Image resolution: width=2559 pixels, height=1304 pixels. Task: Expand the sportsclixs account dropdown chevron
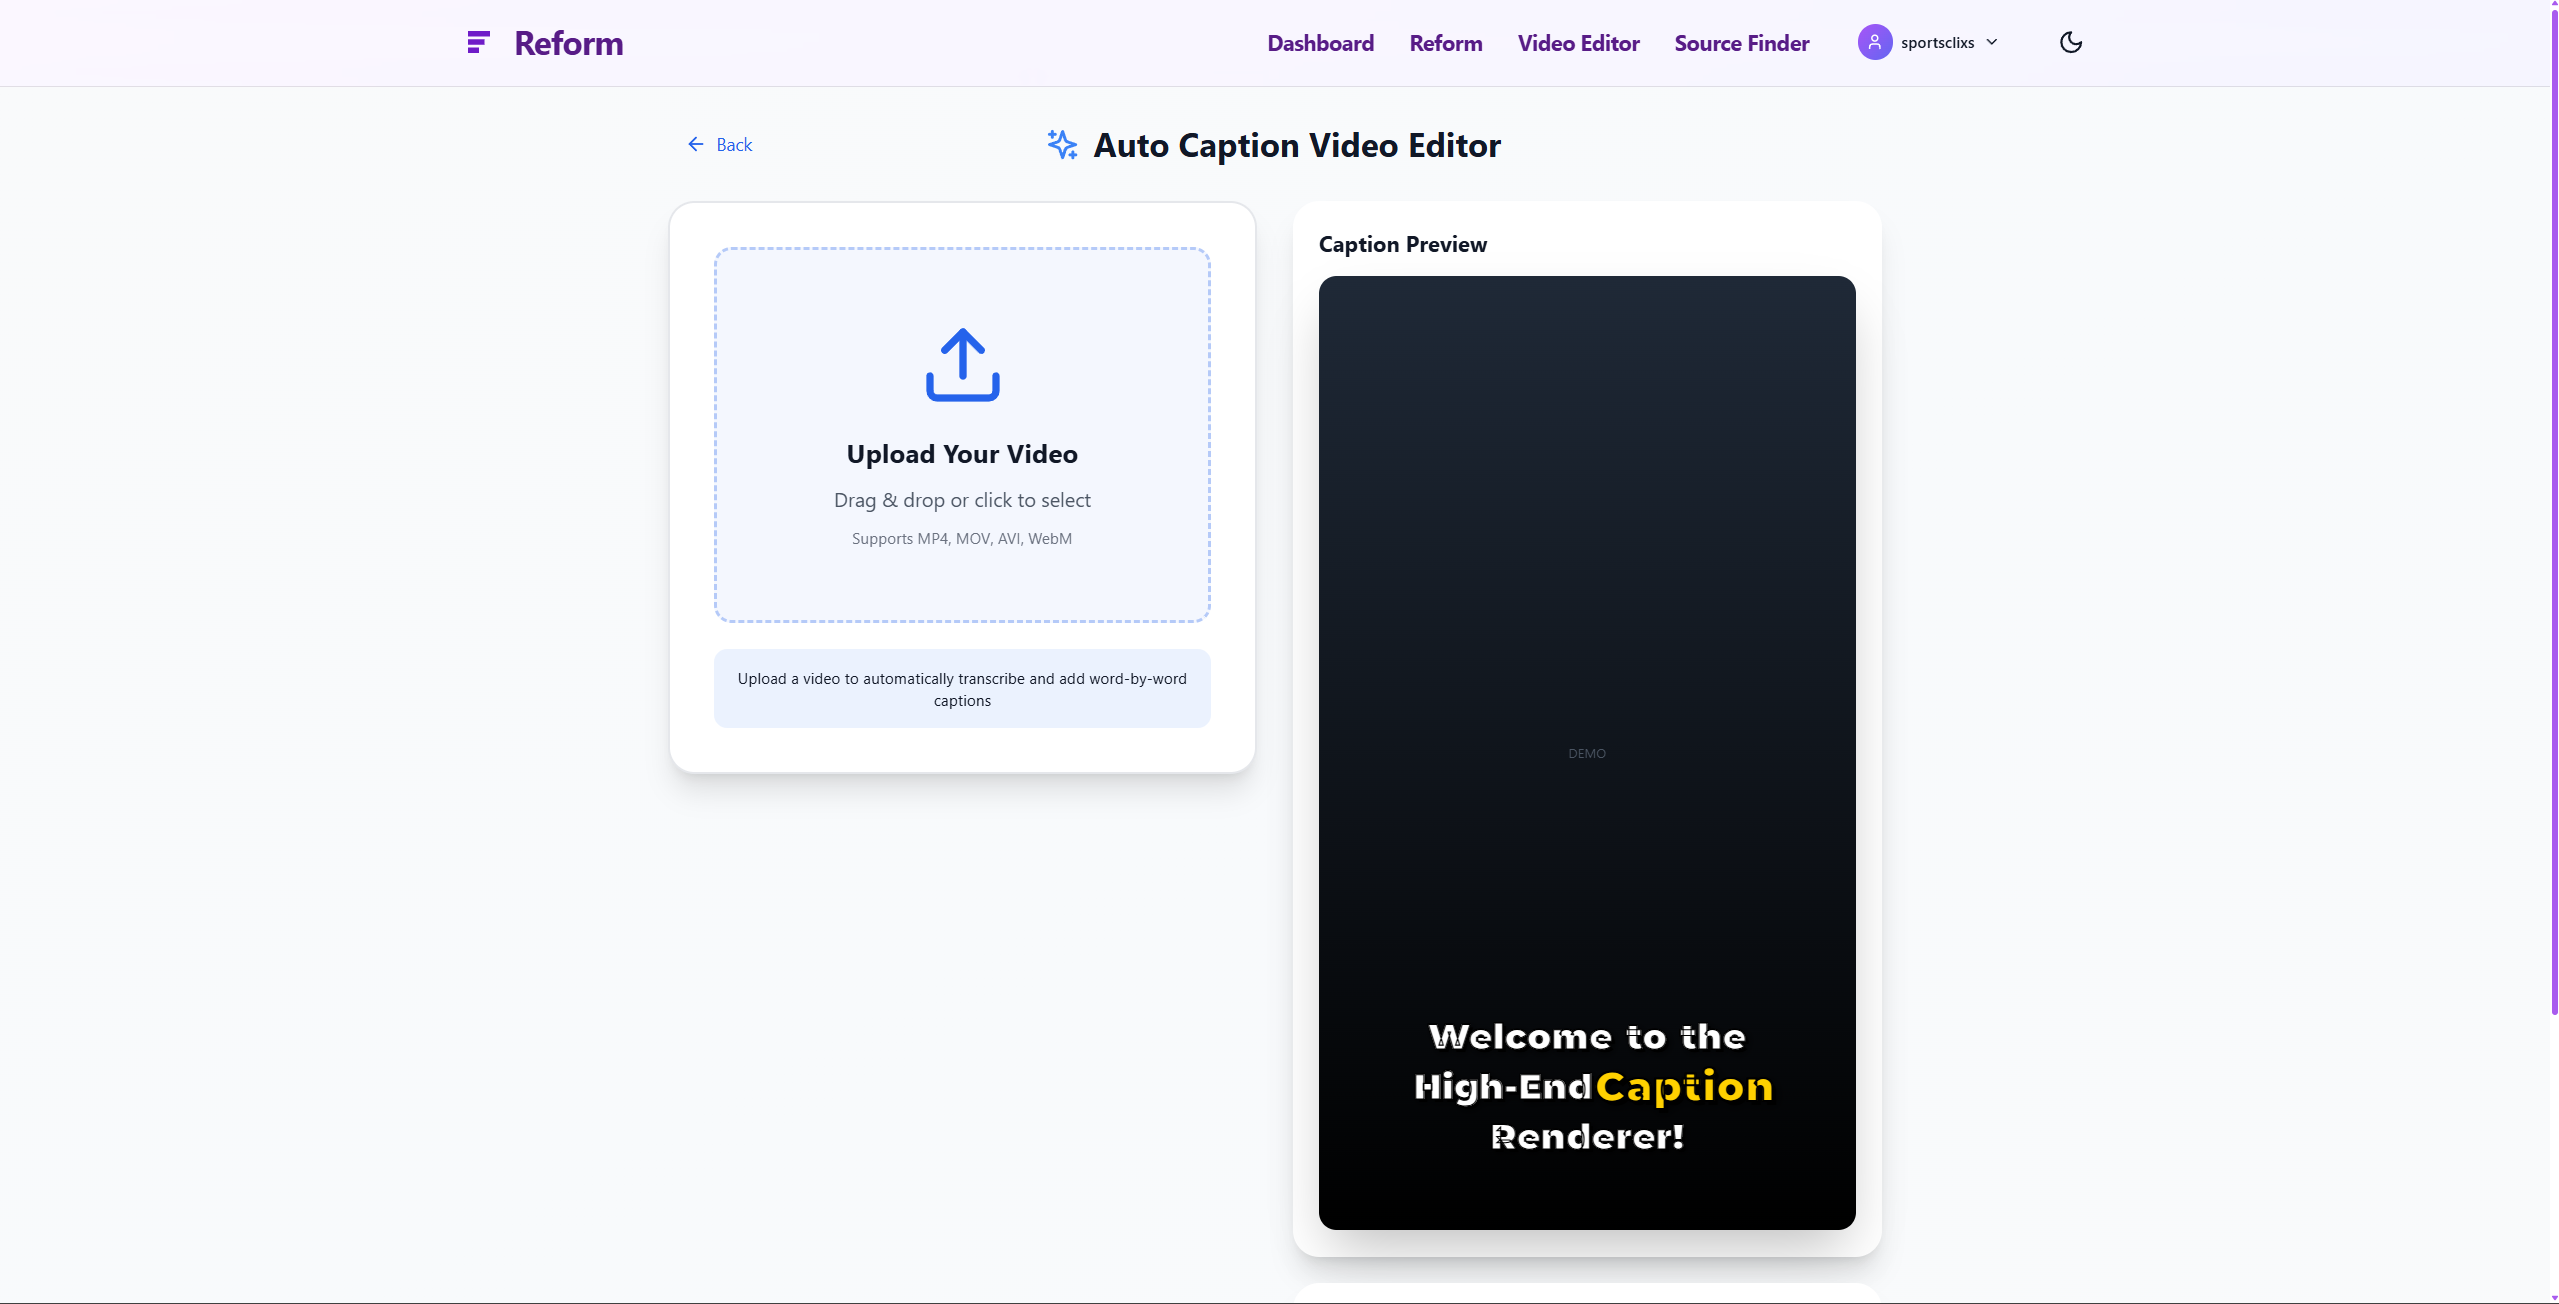click(x=1992, y=42)
